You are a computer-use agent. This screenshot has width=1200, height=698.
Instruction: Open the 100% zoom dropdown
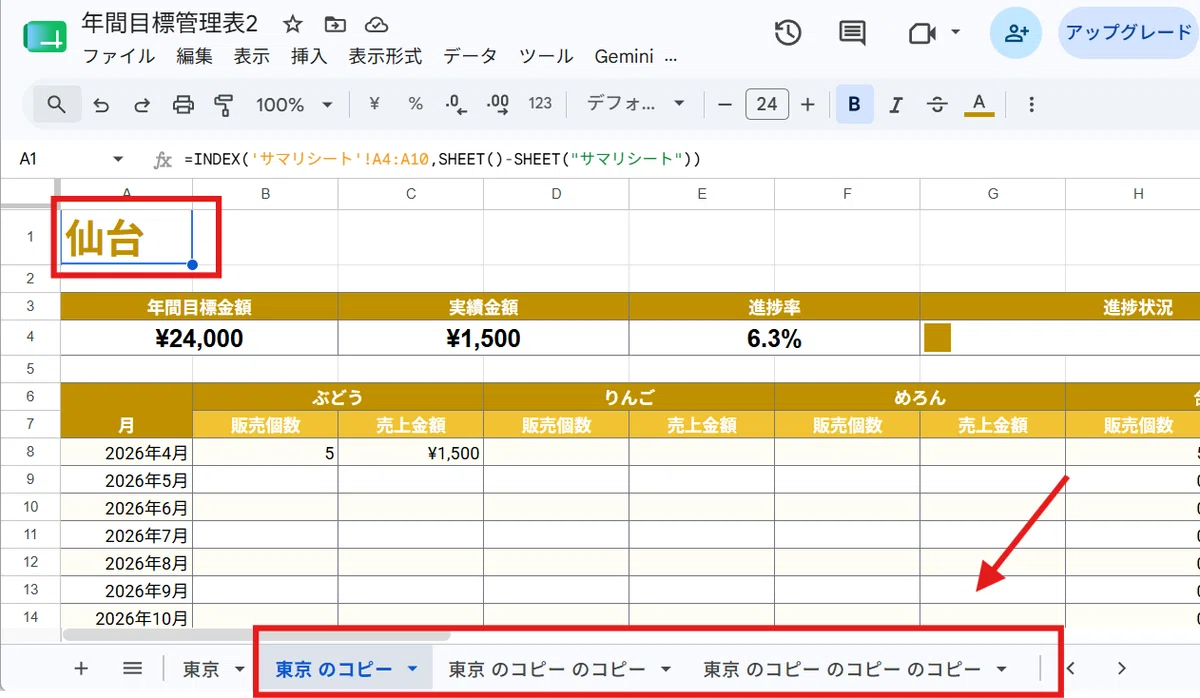pos(294,104)
